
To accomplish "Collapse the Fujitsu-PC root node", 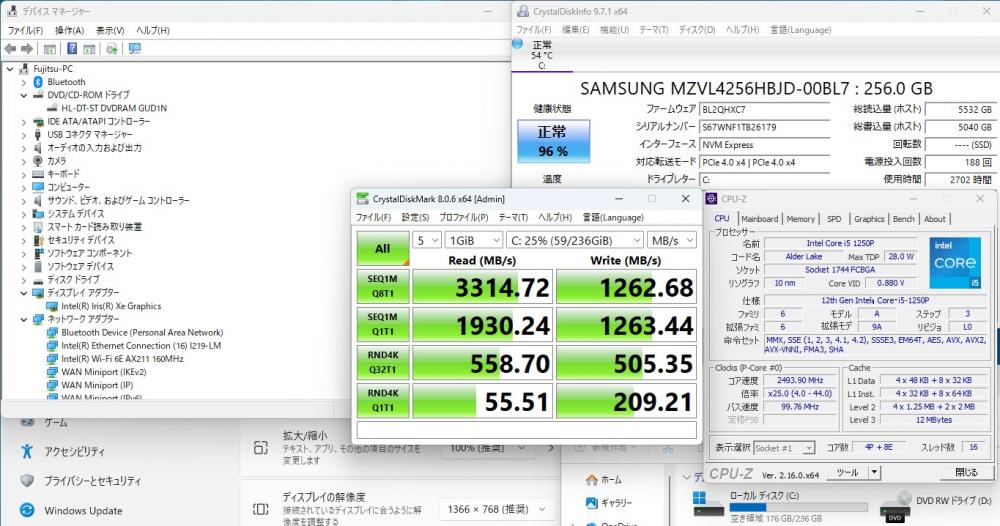I will 10,68.
